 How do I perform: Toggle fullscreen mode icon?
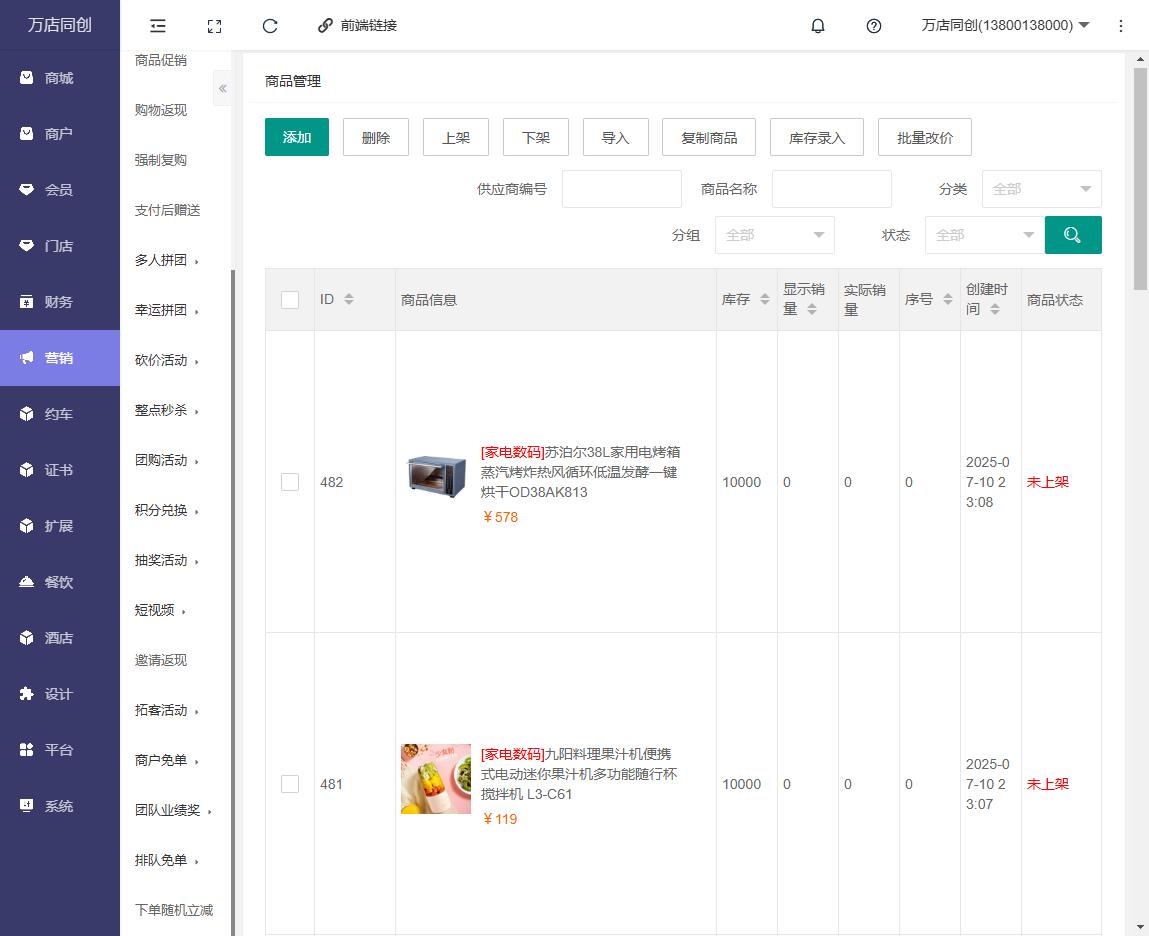click(214, 26)
